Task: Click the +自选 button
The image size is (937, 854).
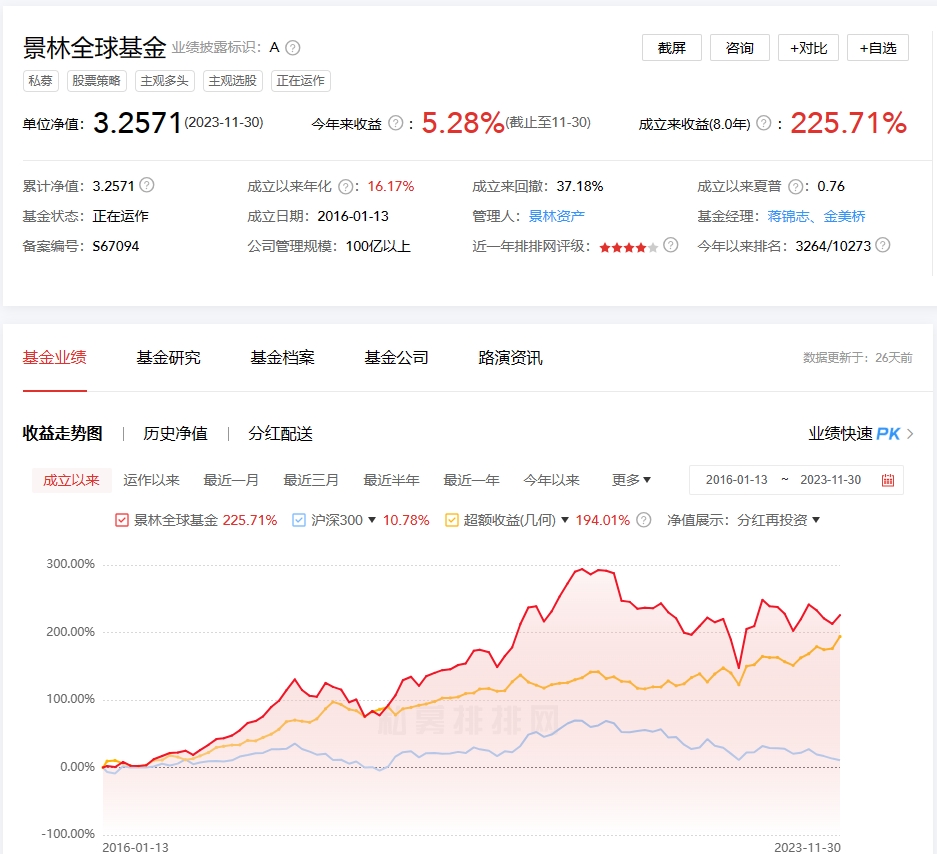Action: click(878, 48)
